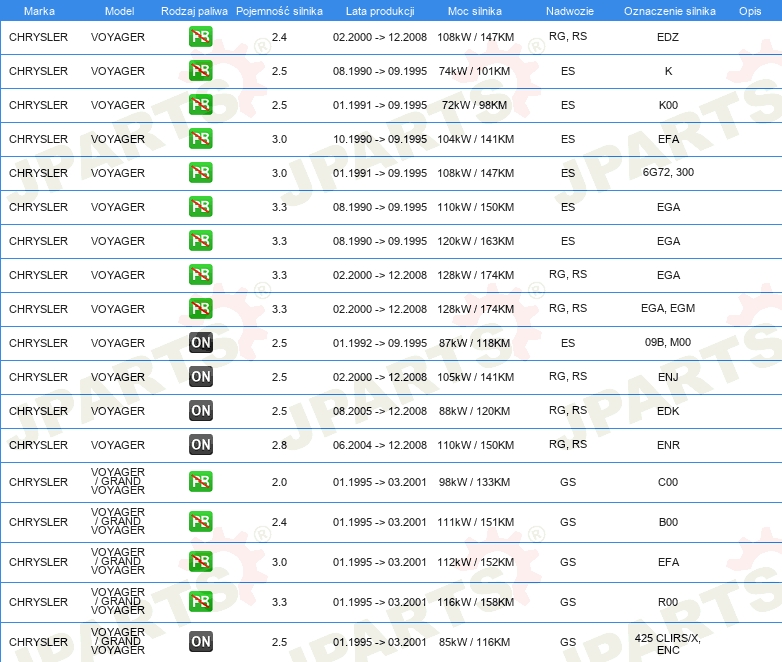Click the diesel ON icon in the ENJ row
The height and width of the screenshot is (662, 782).
[201, 377]
